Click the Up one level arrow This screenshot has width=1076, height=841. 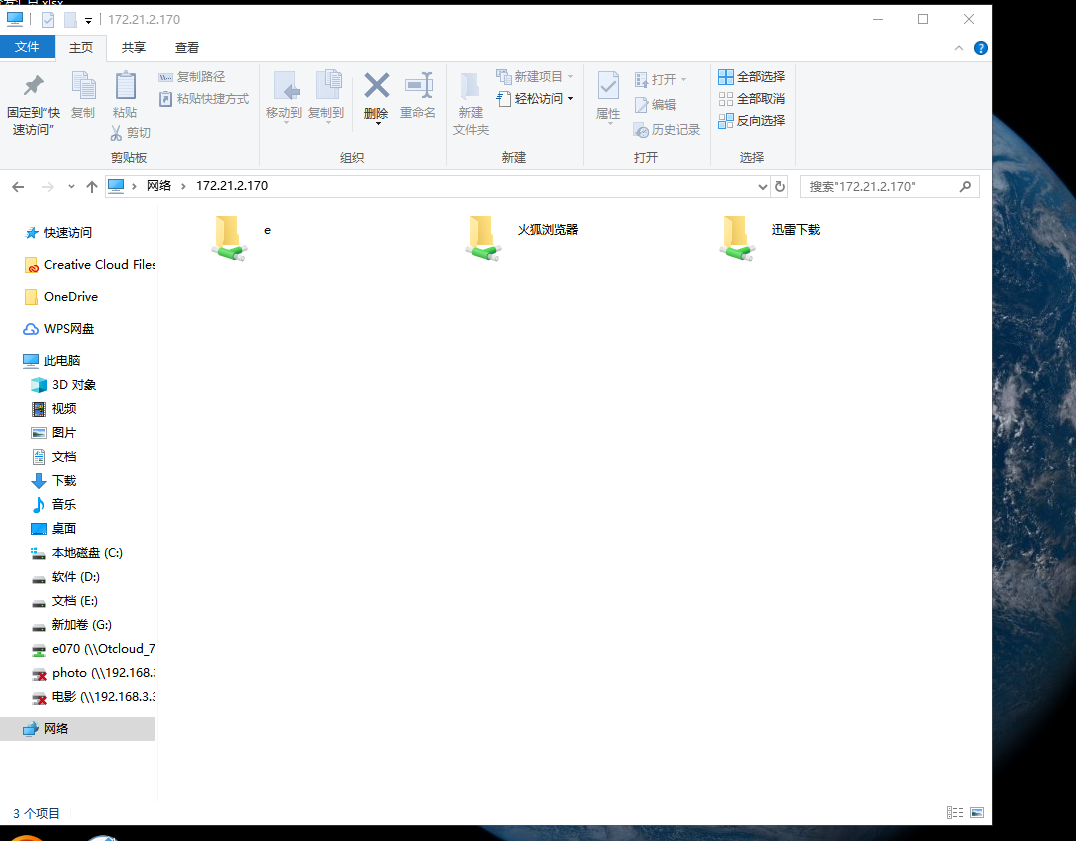coord(92,187)
